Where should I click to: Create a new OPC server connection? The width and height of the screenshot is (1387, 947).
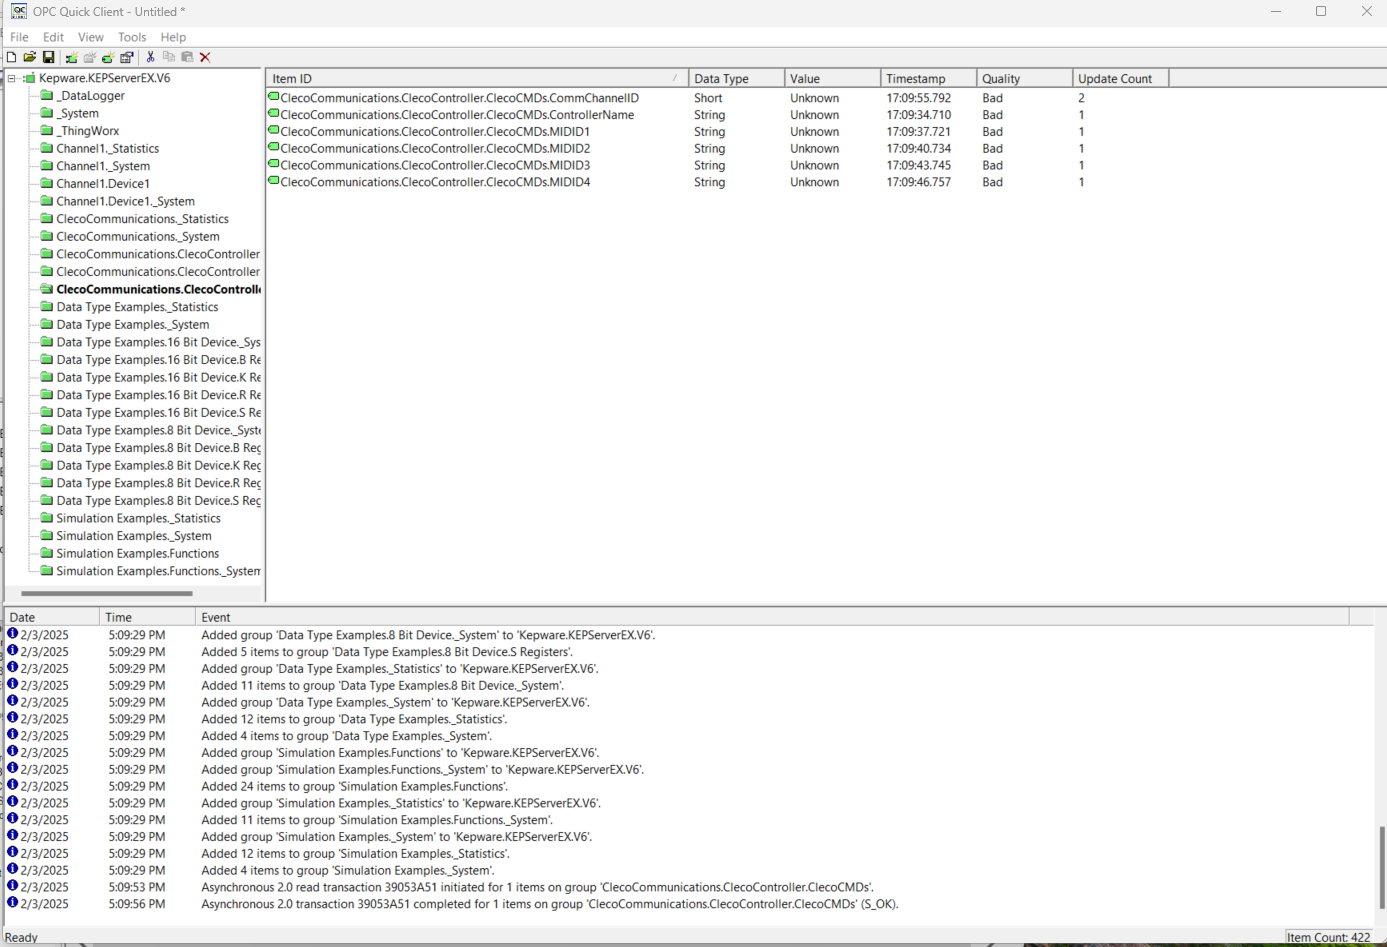point(70,57)
